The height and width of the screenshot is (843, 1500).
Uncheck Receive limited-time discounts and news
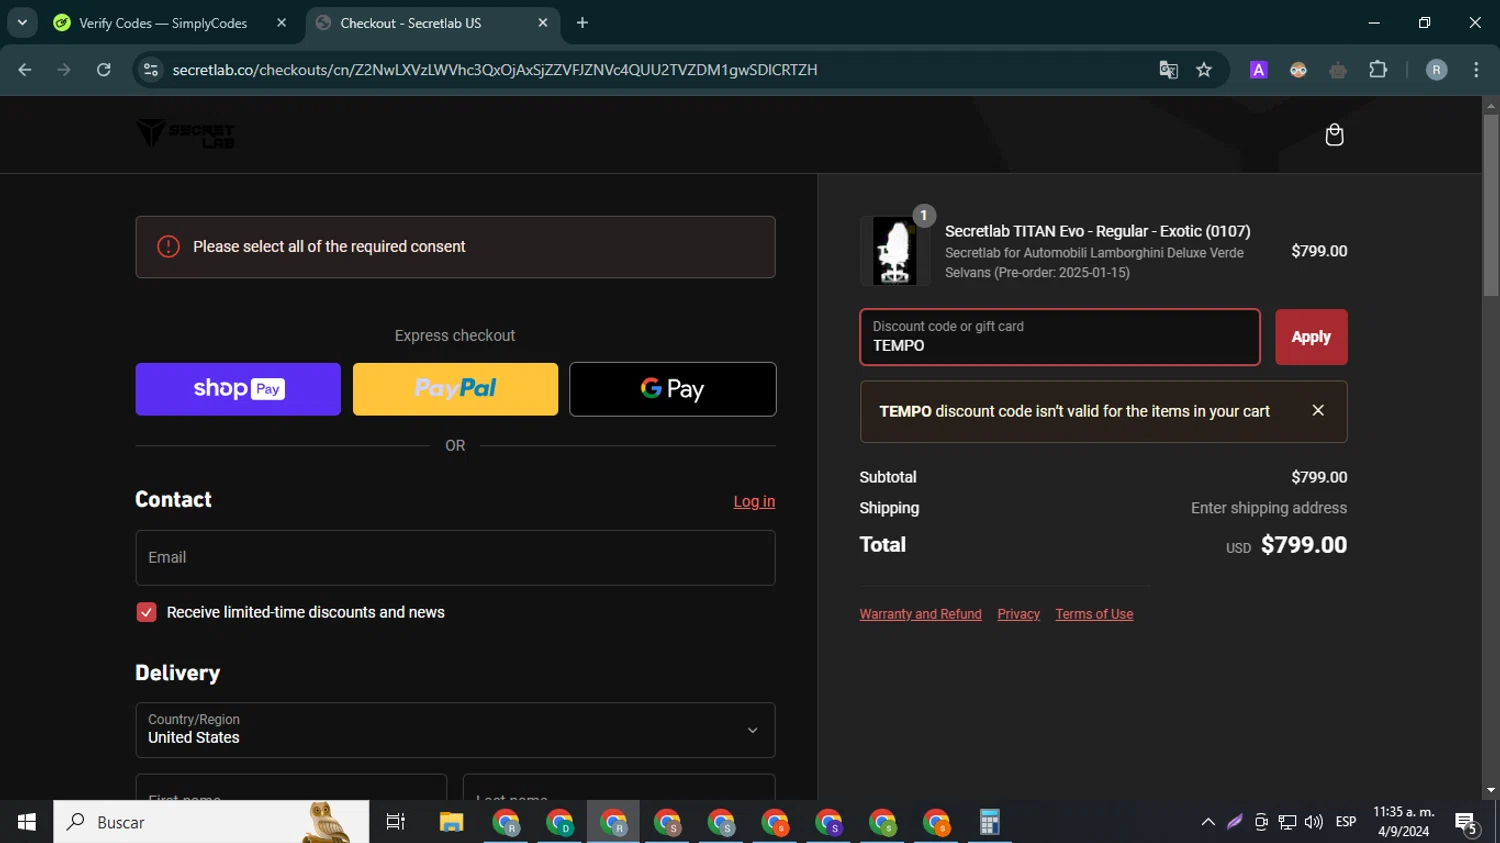(146, 612)
